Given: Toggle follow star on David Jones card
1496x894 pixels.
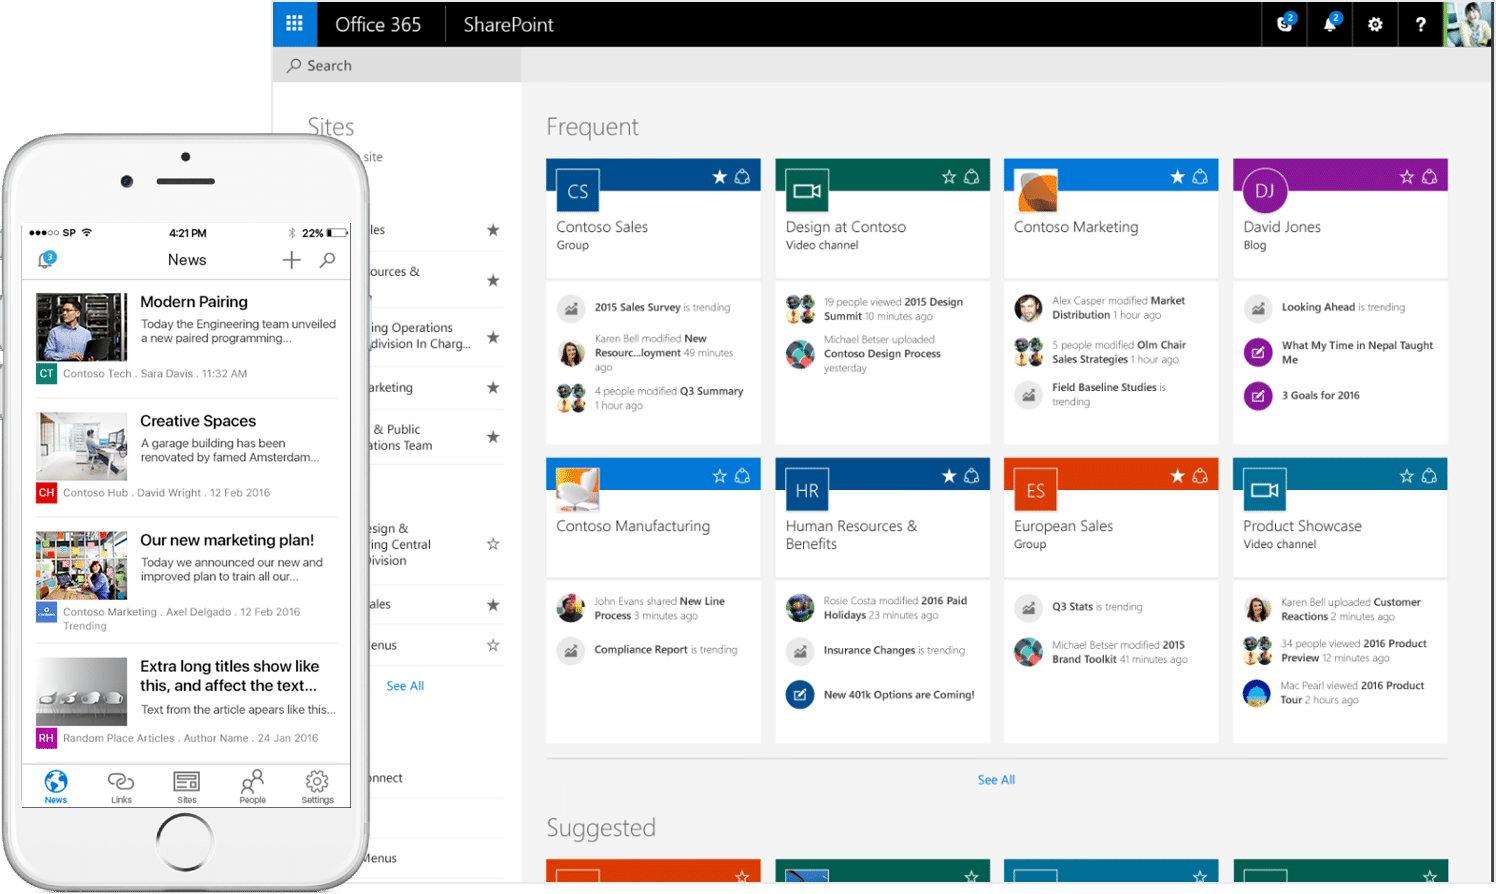Looking at the screenshot, I should (x=1407, y=177).
